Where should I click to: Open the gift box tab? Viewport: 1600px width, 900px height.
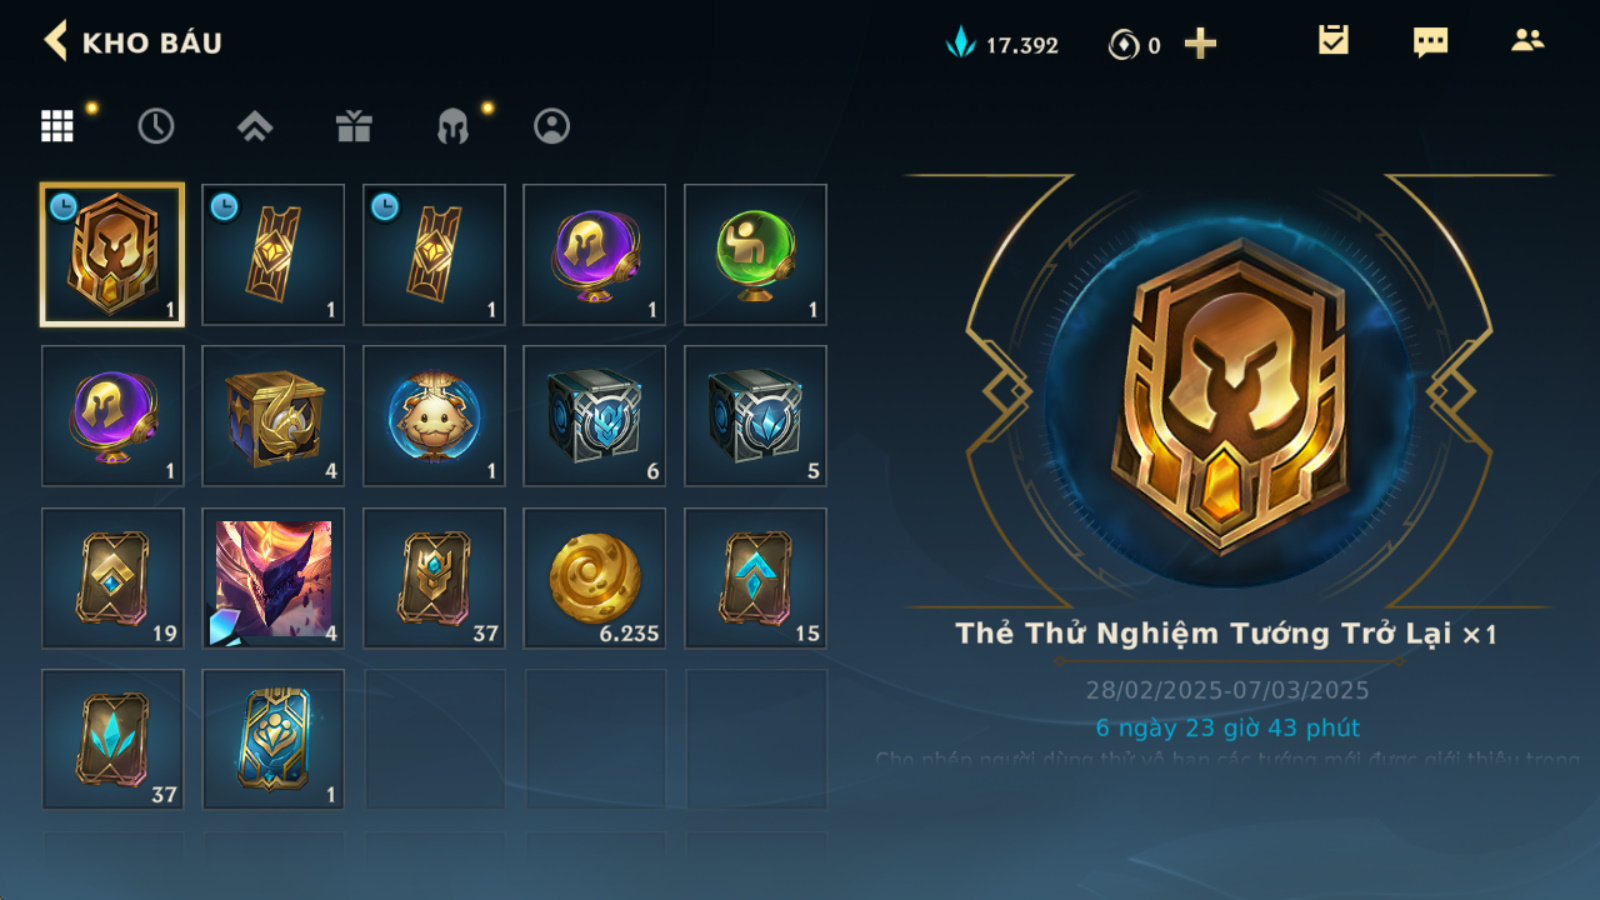(x=354, y=126)
